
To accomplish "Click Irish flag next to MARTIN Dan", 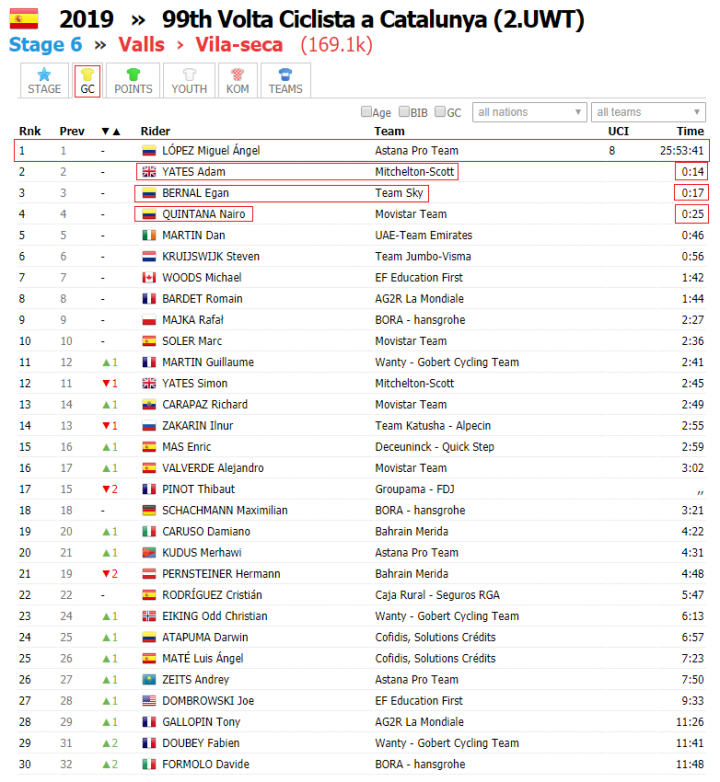I will coord(149,235).
